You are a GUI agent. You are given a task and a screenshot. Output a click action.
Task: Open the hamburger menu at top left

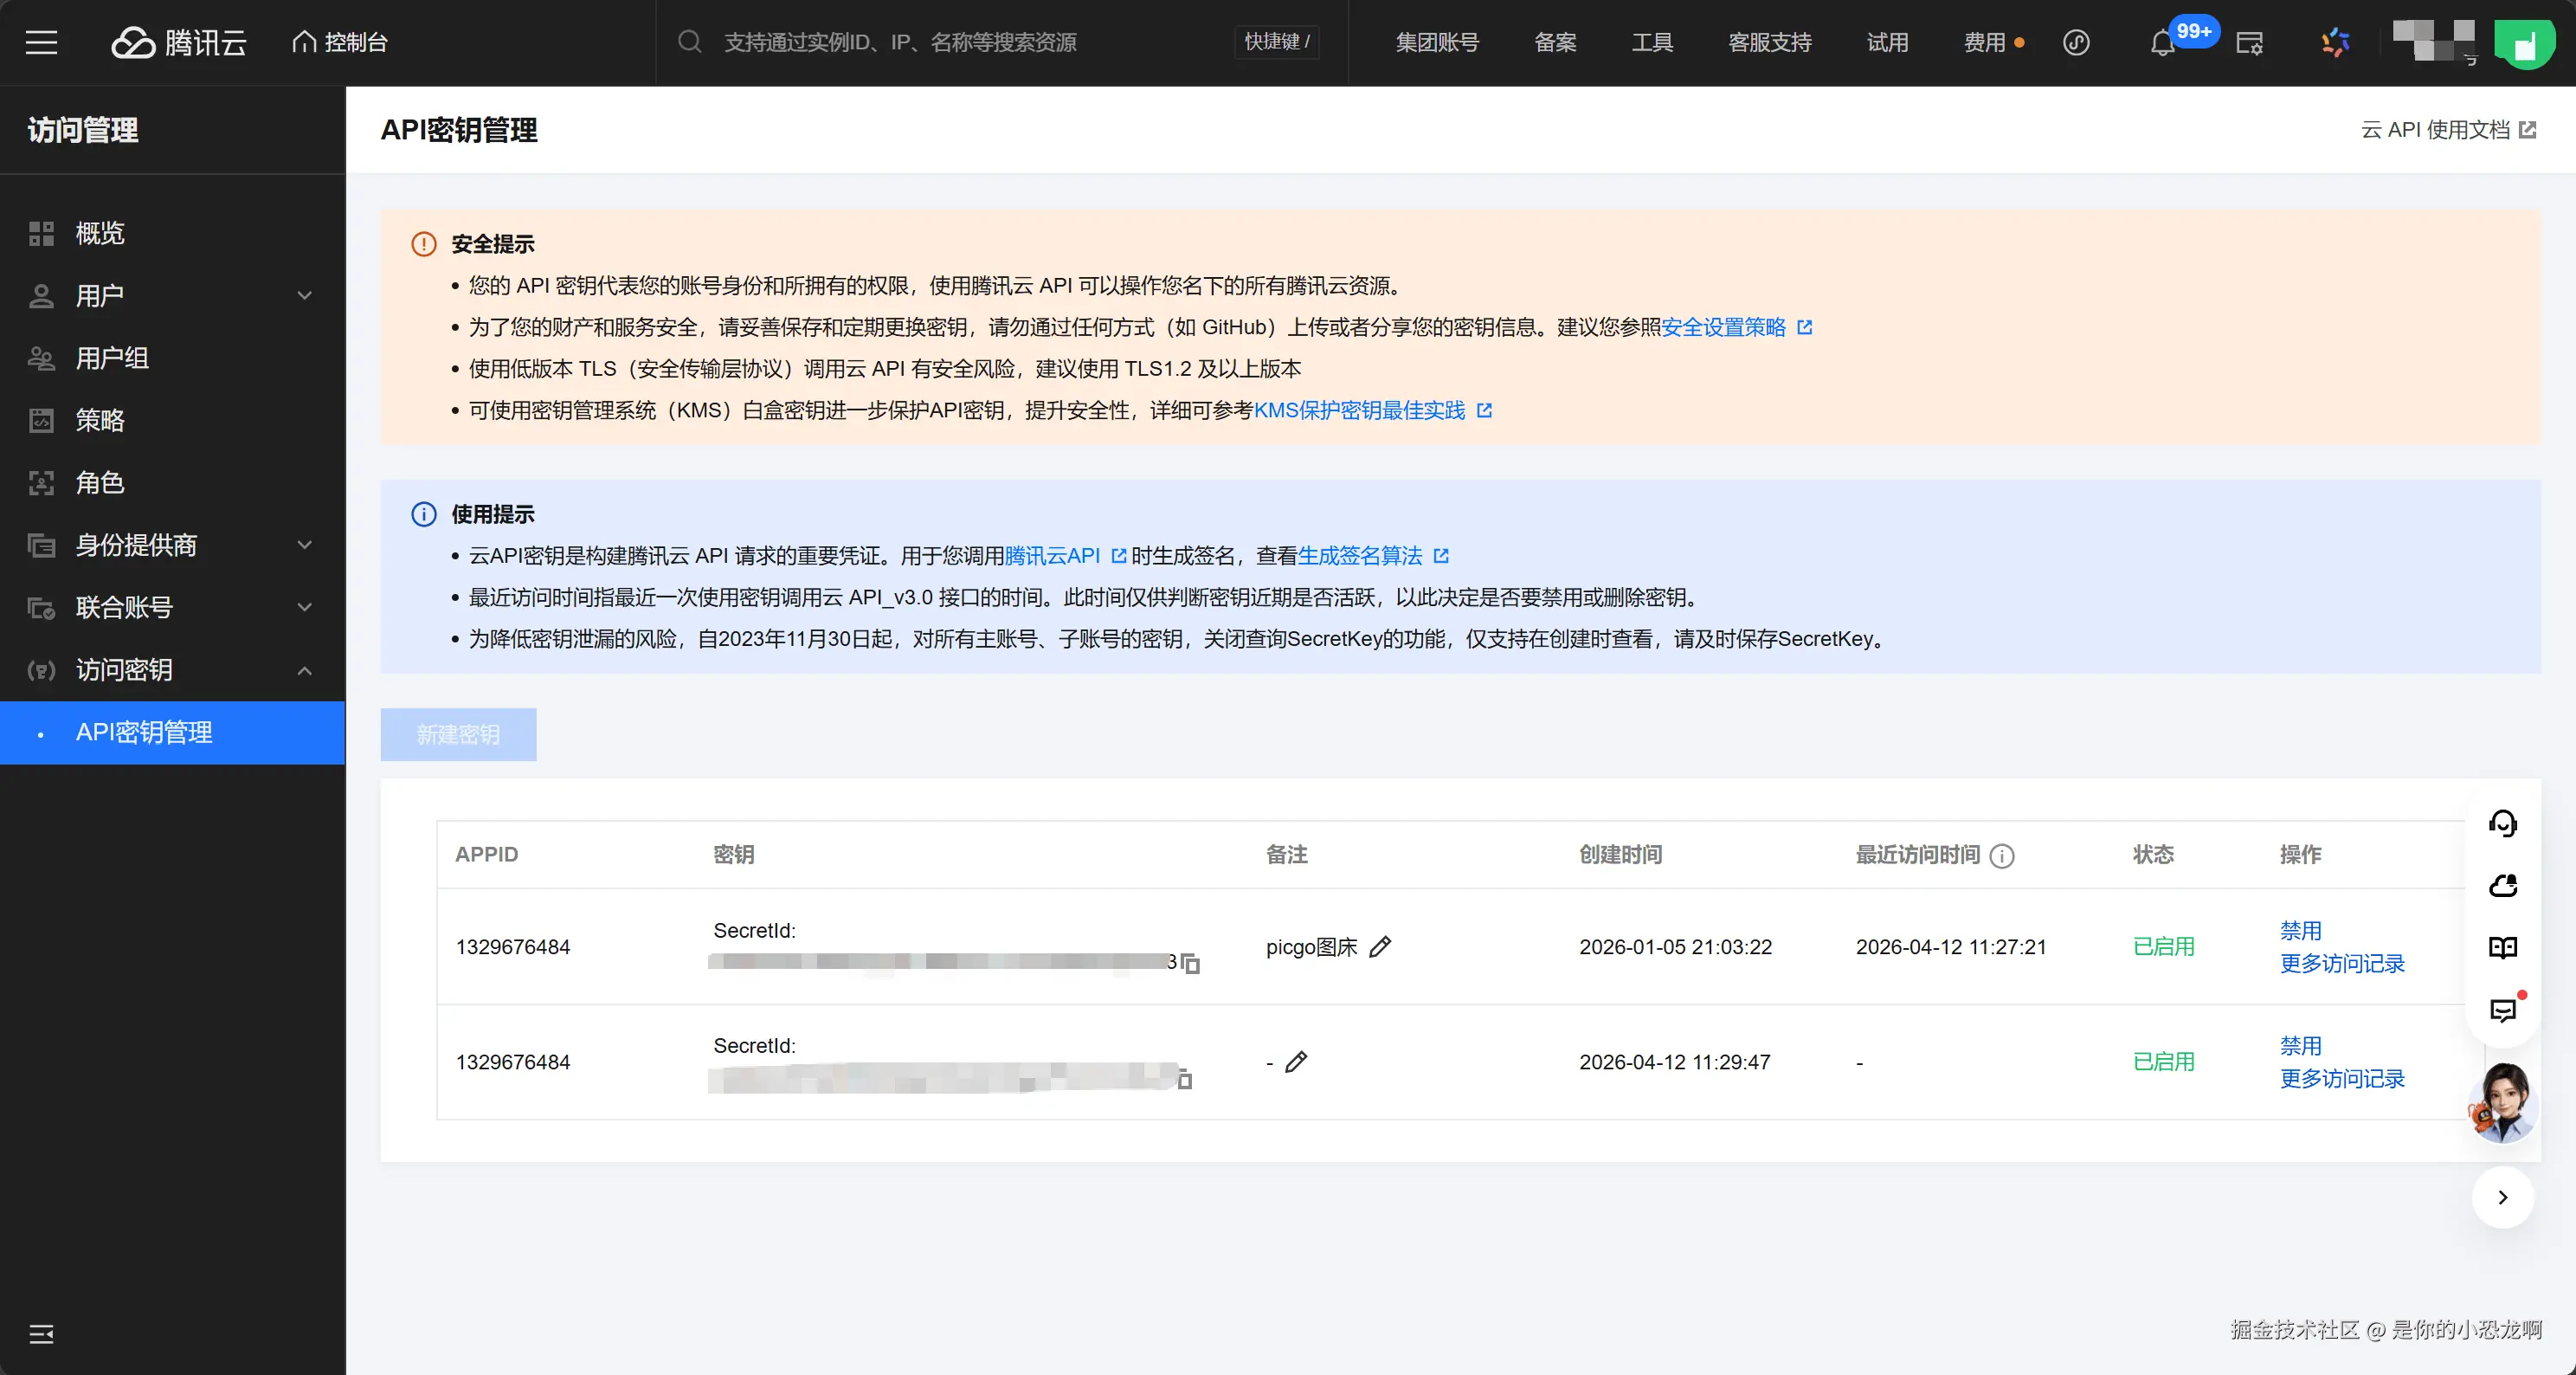41,42
